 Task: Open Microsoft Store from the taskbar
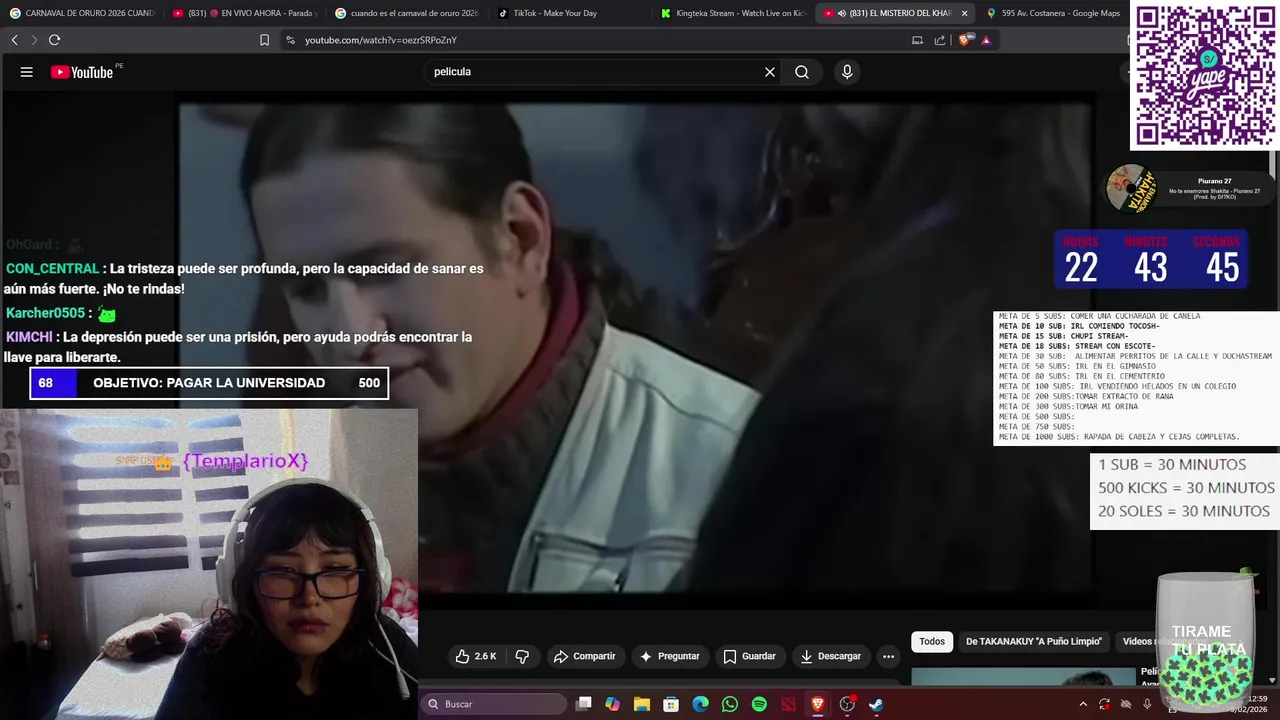click(x=671, y=704)
